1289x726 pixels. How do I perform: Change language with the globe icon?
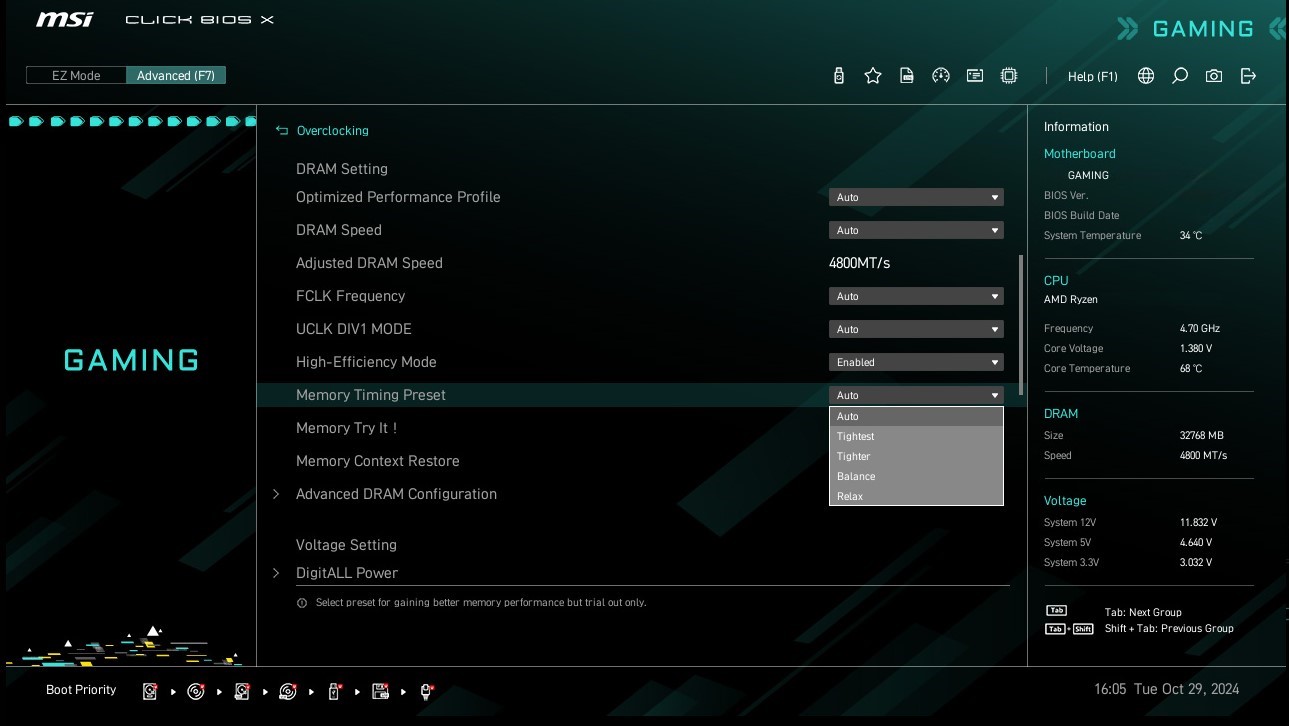(1146, 76)
